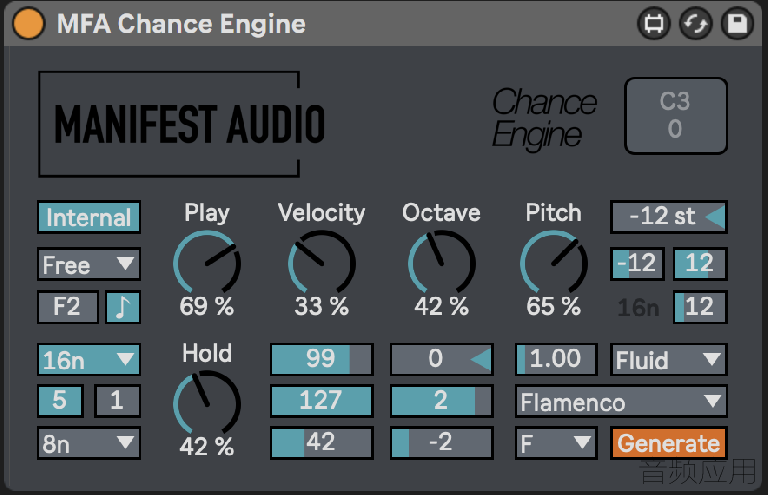This screenshot has width=768, height=495.
Task: Click the hot-swap preset circular arrows icon
Action: click(x=696, y=24)
